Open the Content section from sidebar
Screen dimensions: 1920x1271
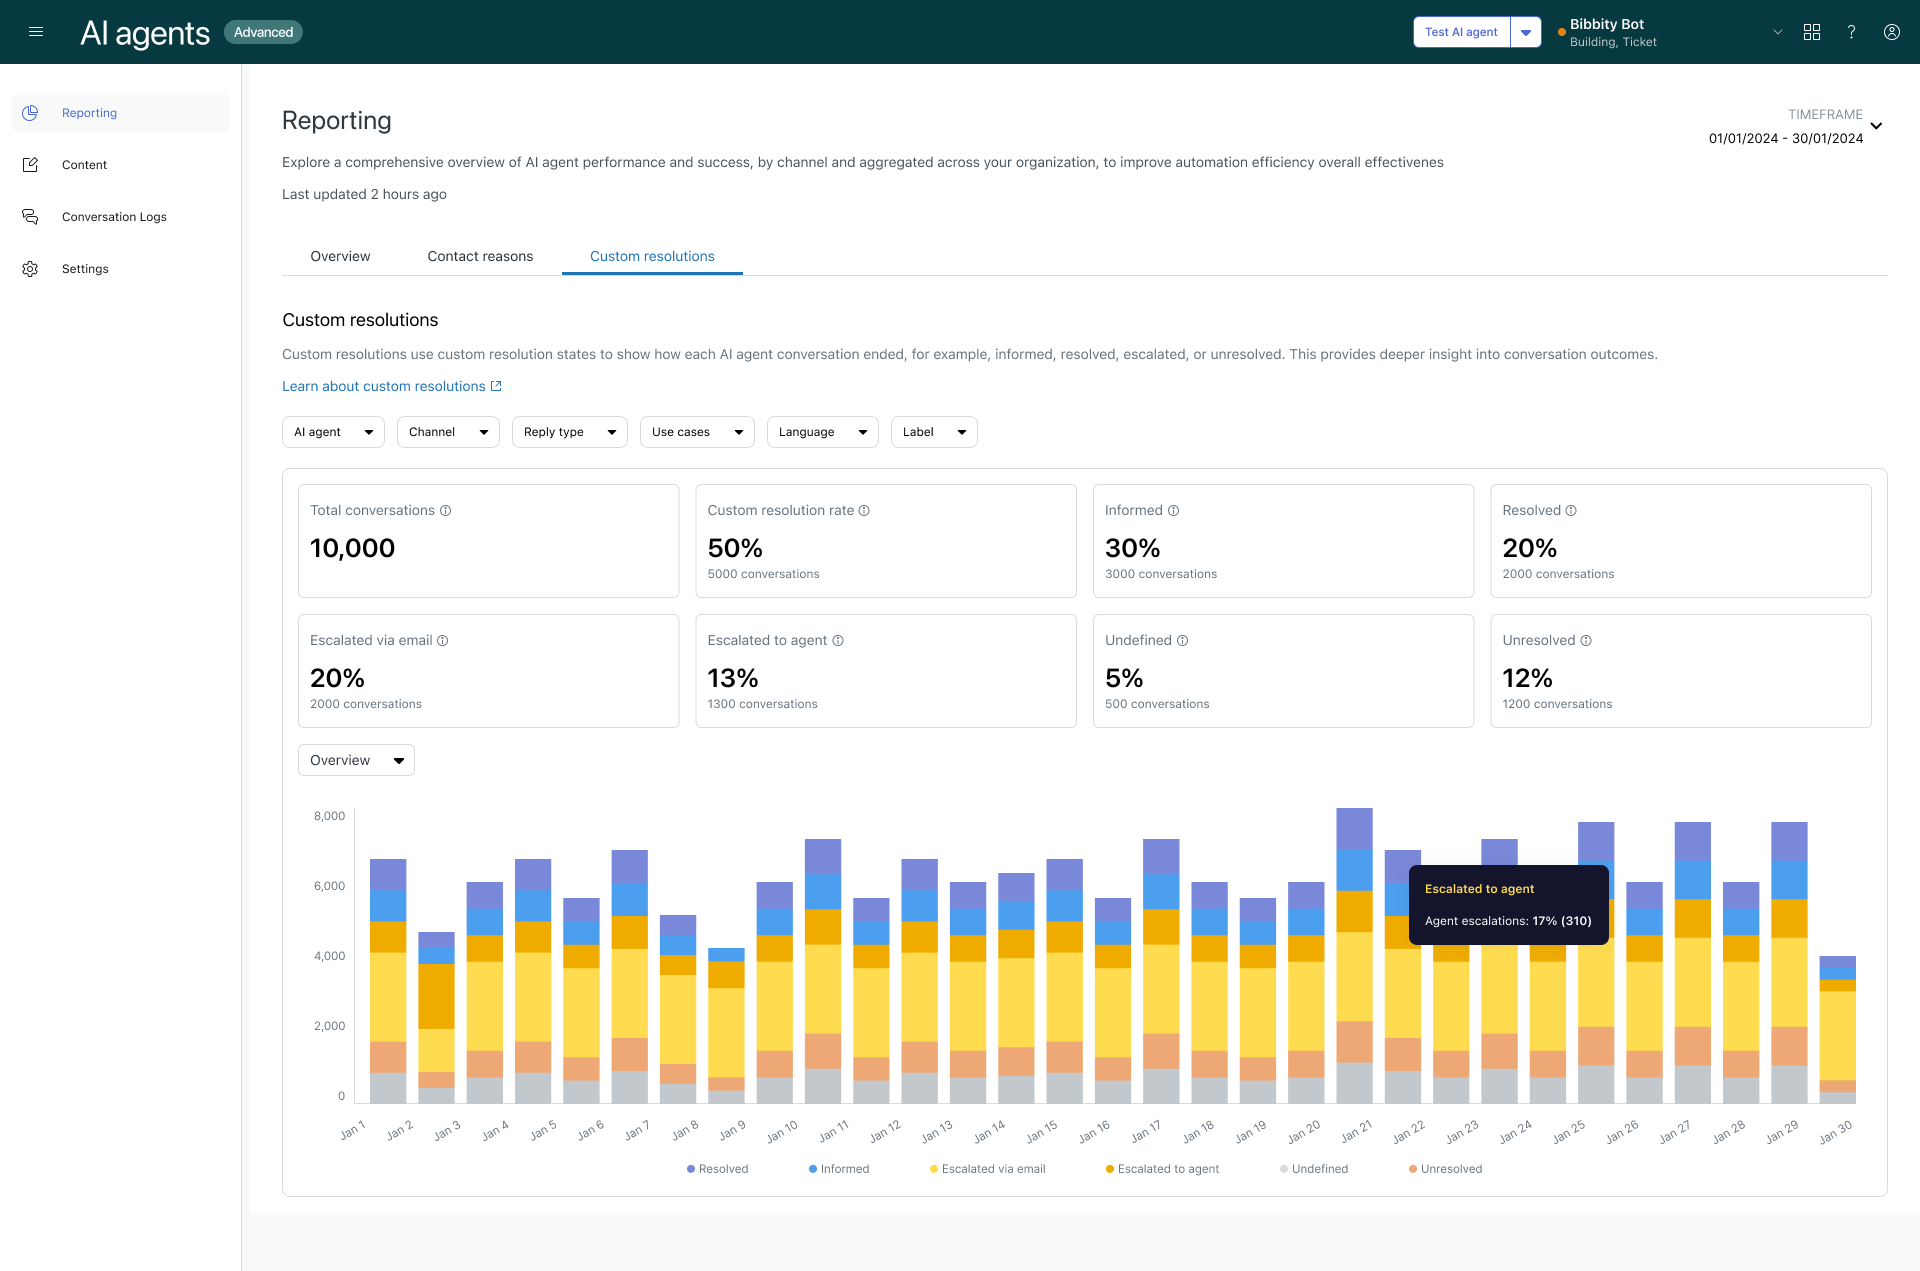tap(84, 164)
